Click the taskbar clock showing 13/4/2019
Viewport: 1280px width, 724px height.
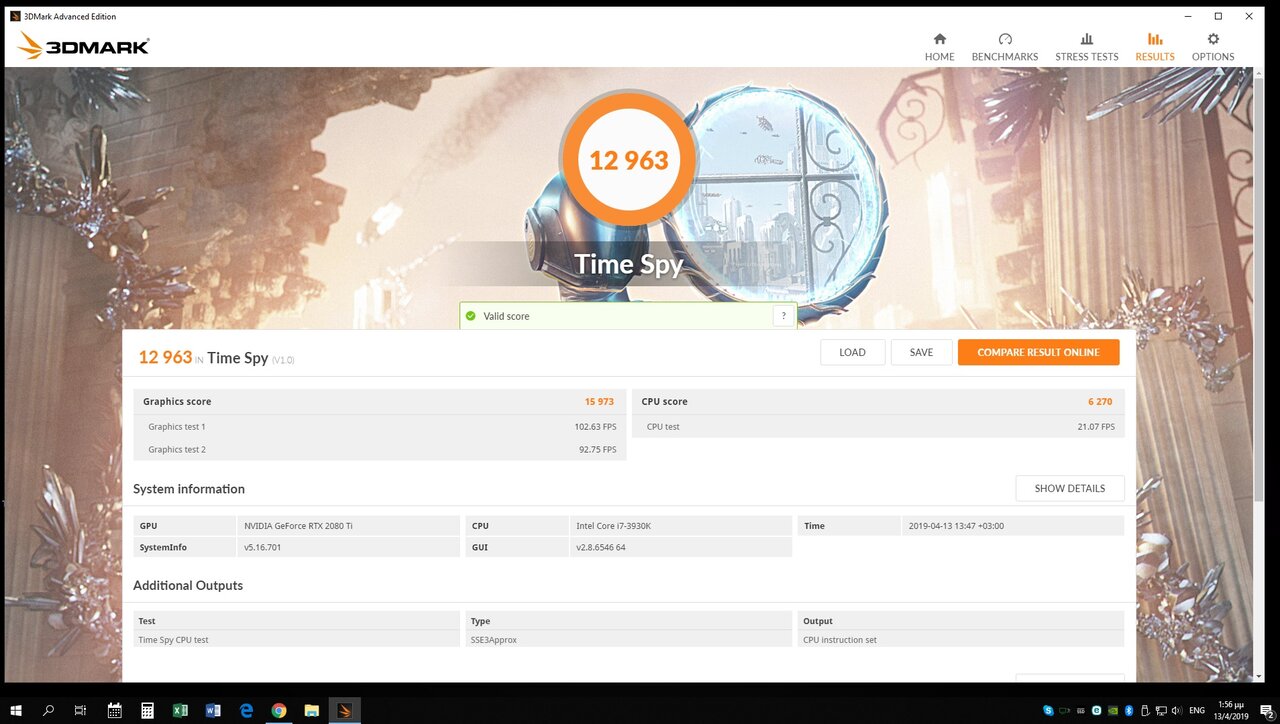tap(1231, 710)
